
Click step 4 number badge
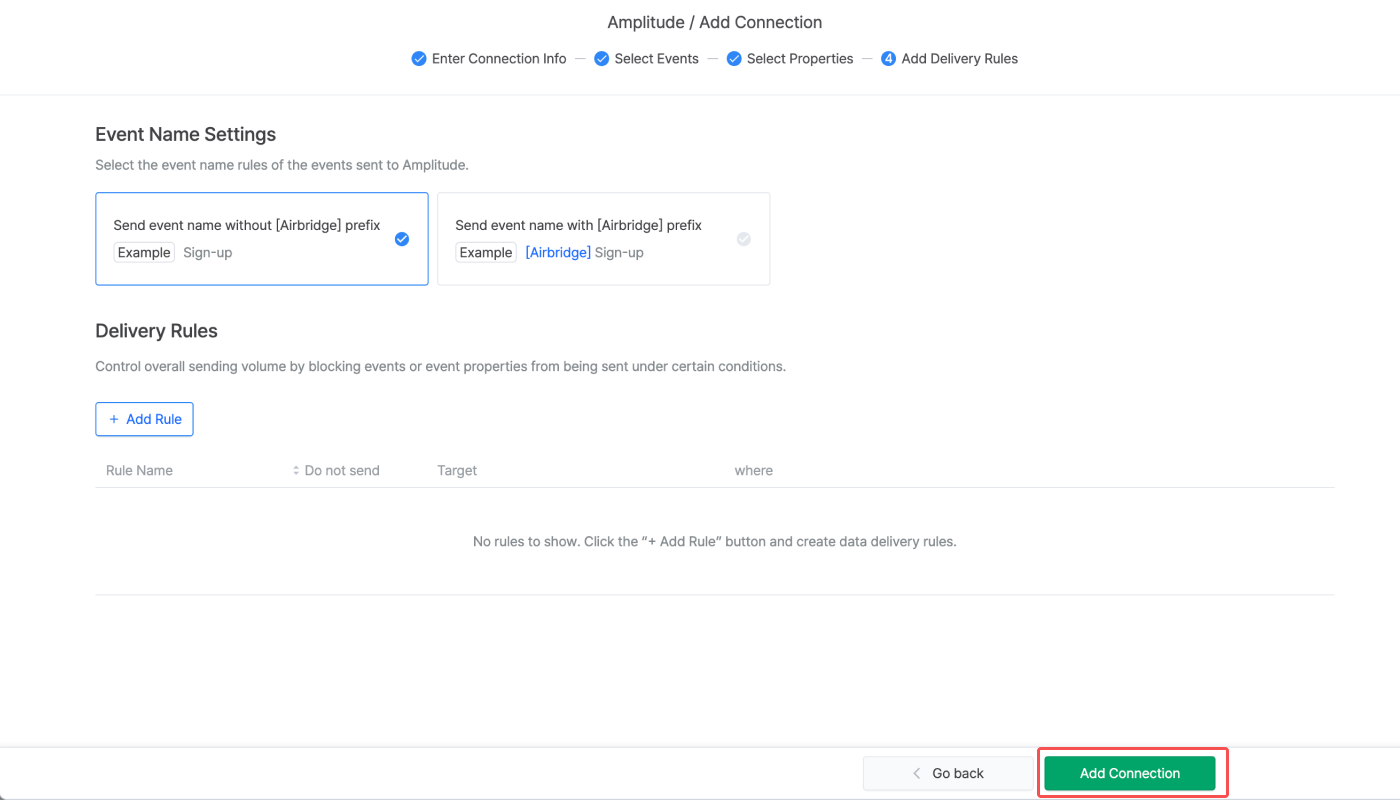pyautogui.click(x=888, y=59)
